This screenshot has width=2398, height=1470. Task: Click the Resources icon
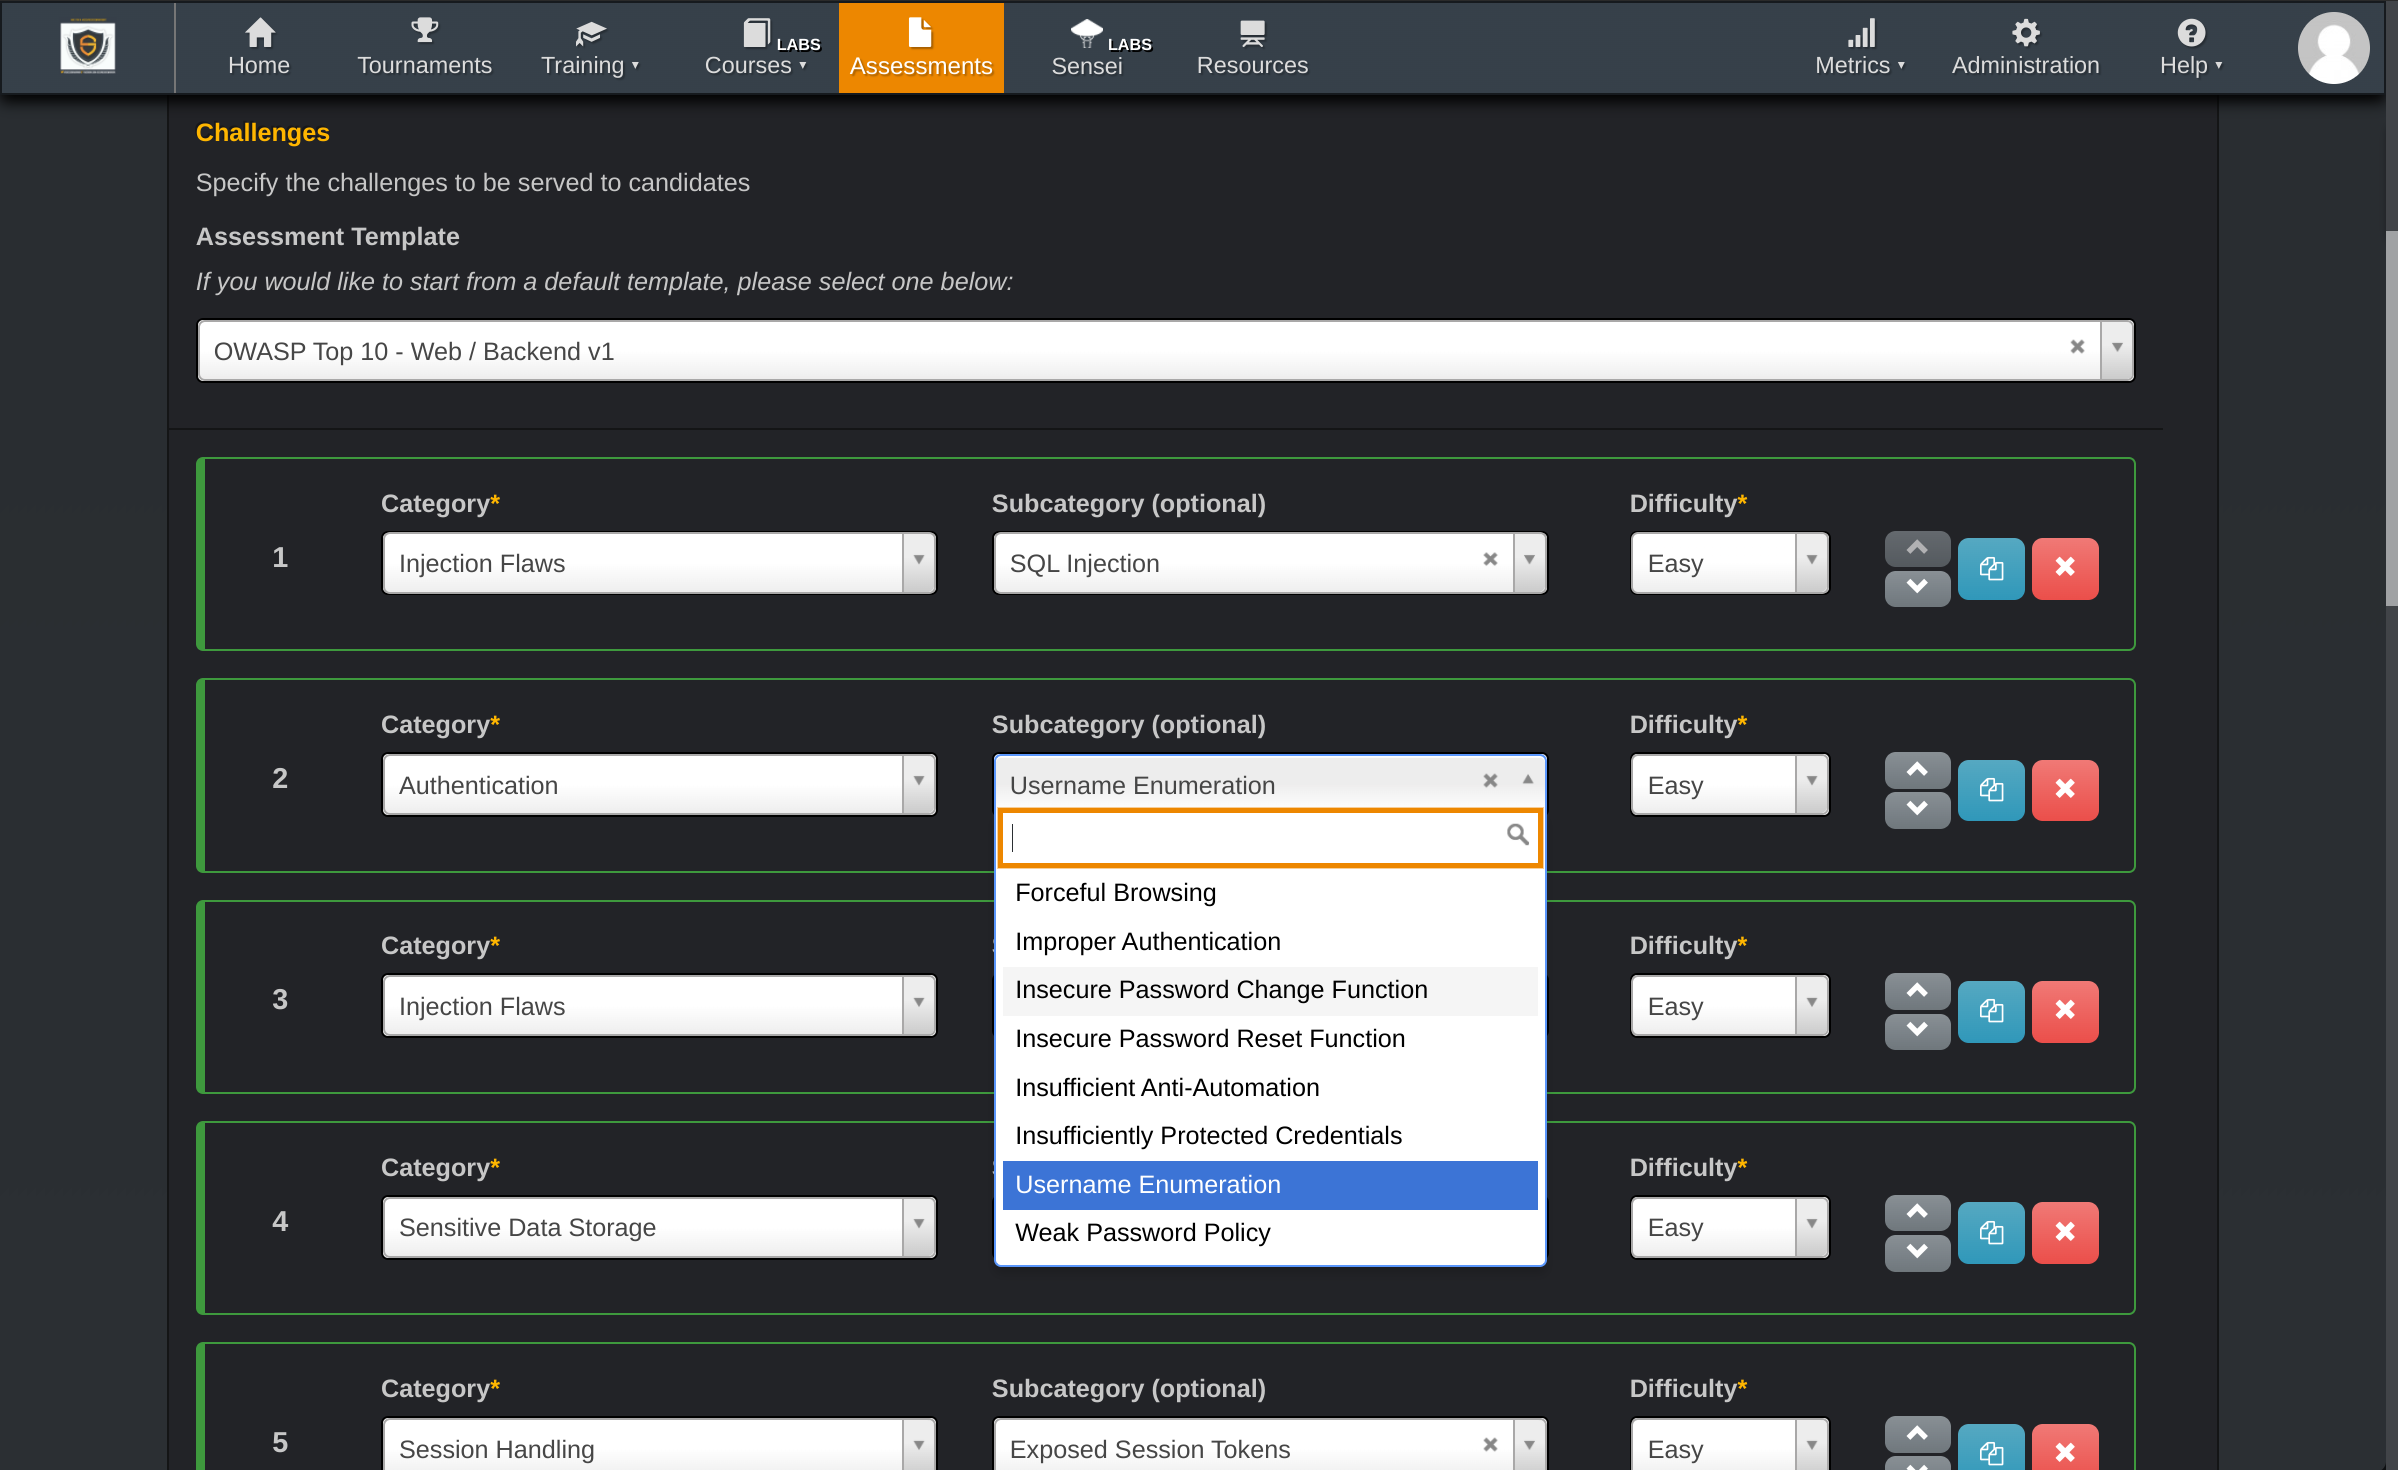[x=1252, y=31]
